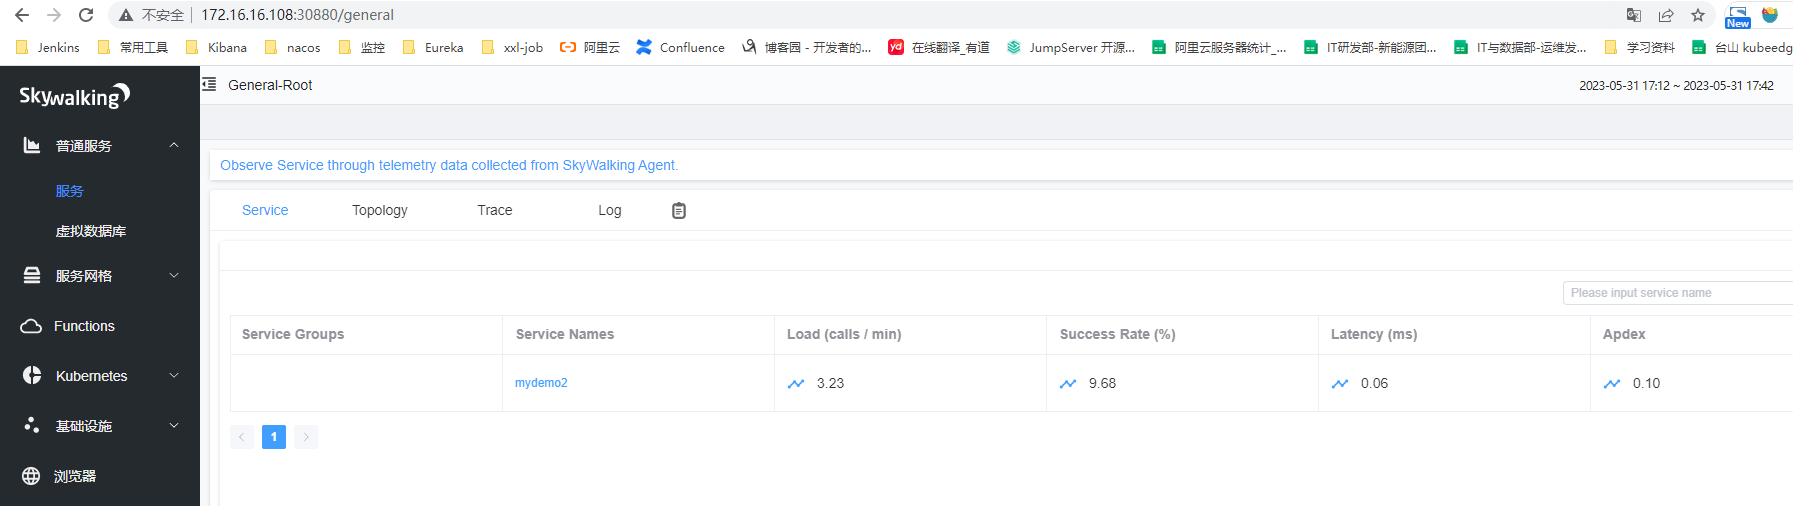The width and height of the screenshot is (1793, 506).
Task: Open the 监控 bookmark folder
Action: pos(362,47)
